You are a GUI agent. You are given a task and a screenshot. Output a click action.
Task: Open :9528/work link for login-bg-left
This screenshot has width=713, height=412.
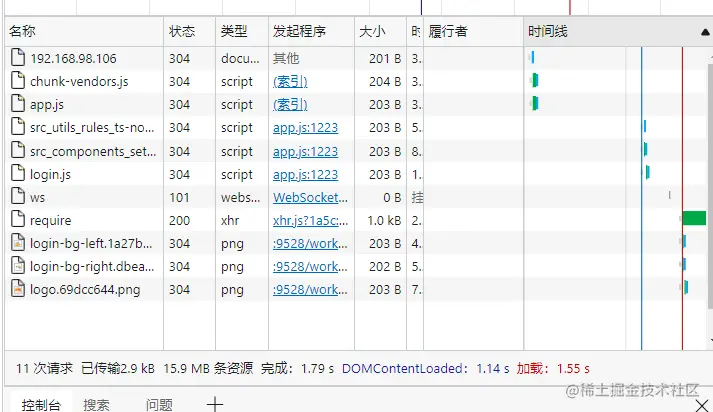point(310,244)
